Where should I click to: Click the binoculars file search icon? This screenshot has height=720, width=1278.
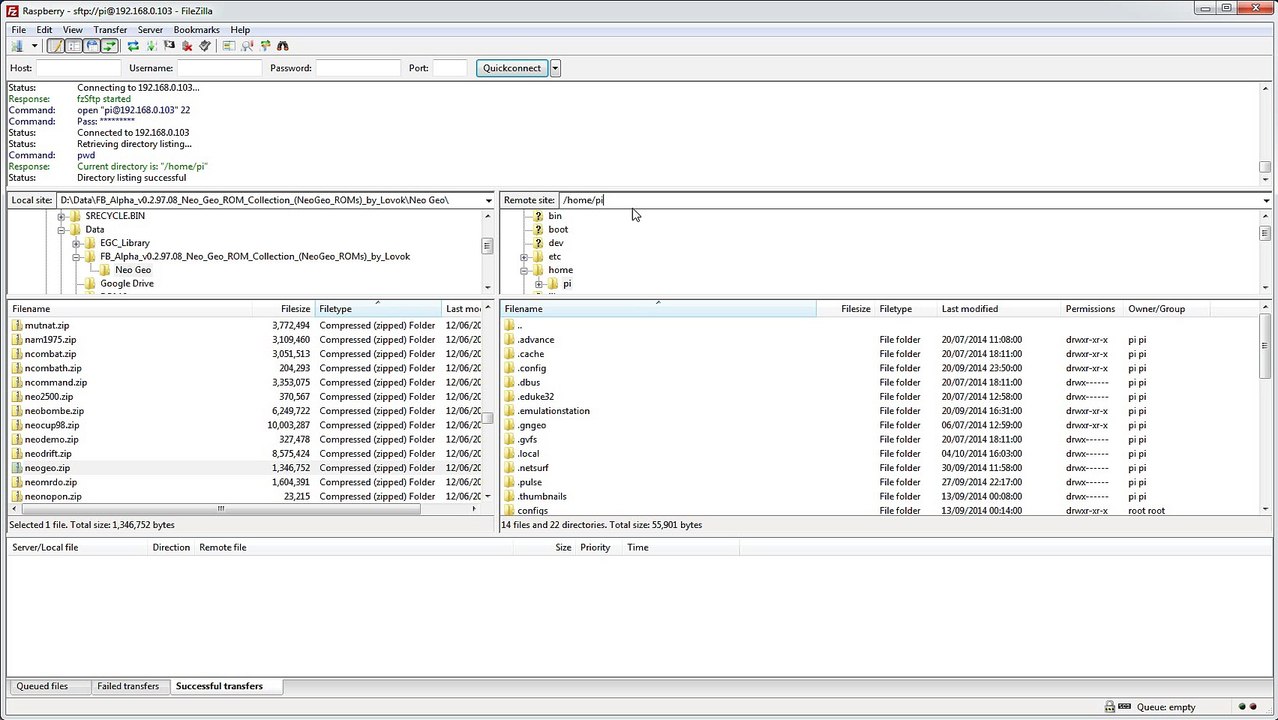(x=283, y=46)
